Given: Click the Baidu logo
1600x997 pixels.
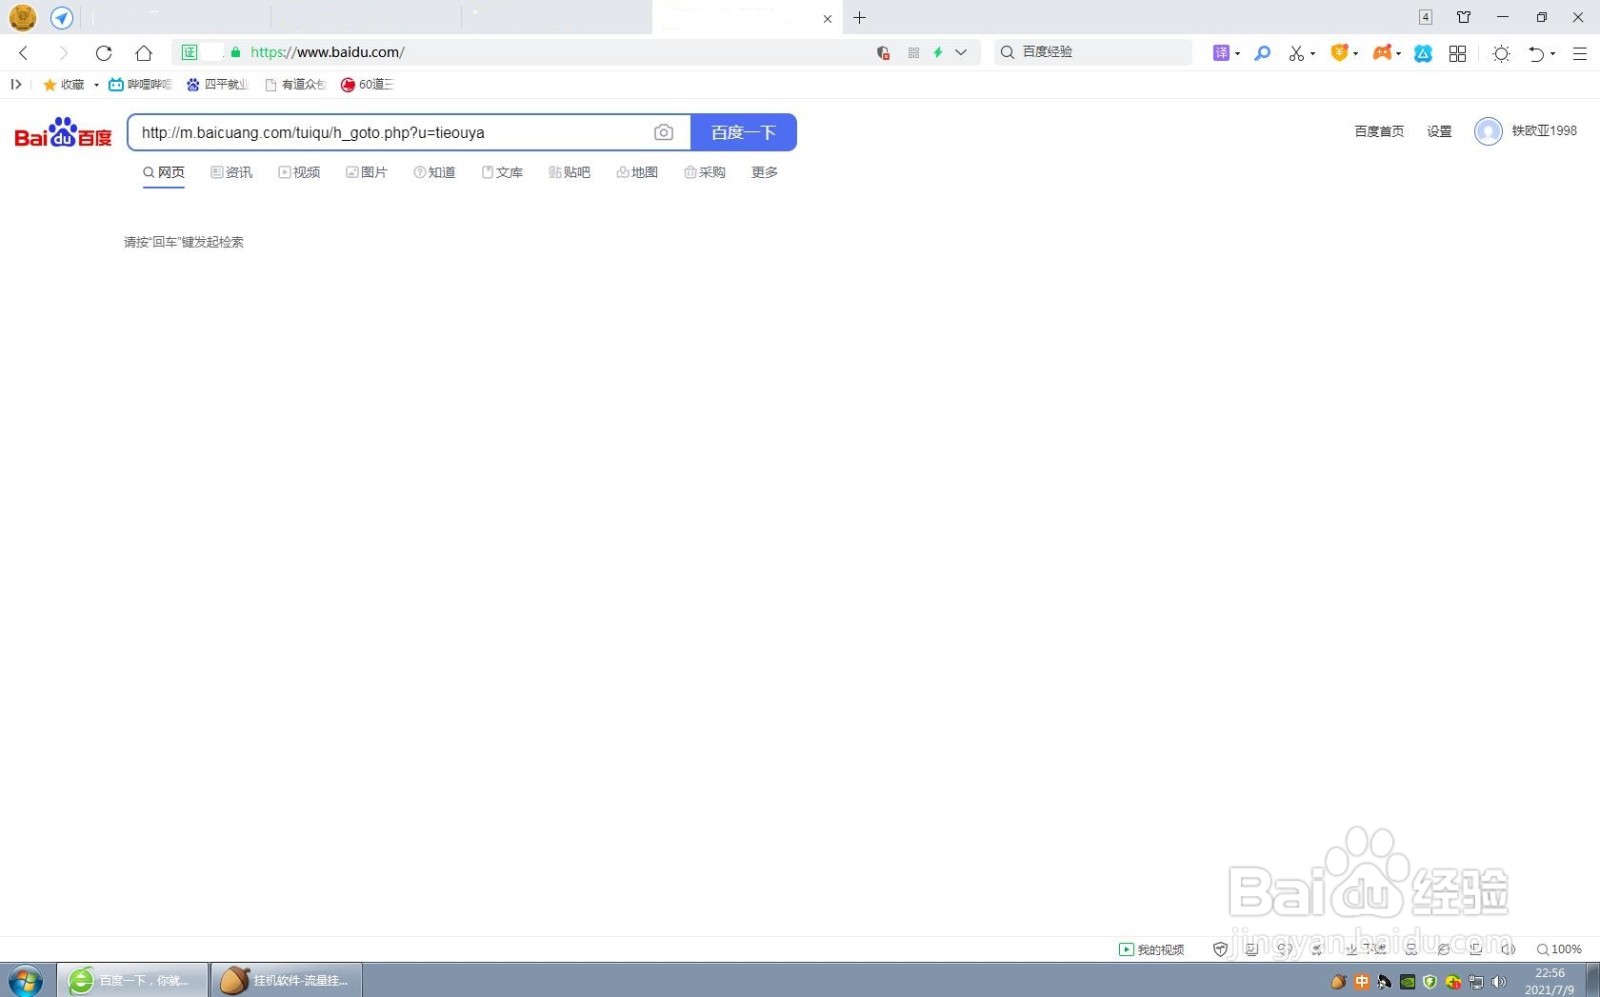Looking at the screenshot, I should pyautogui.click(x=63, y=132).
